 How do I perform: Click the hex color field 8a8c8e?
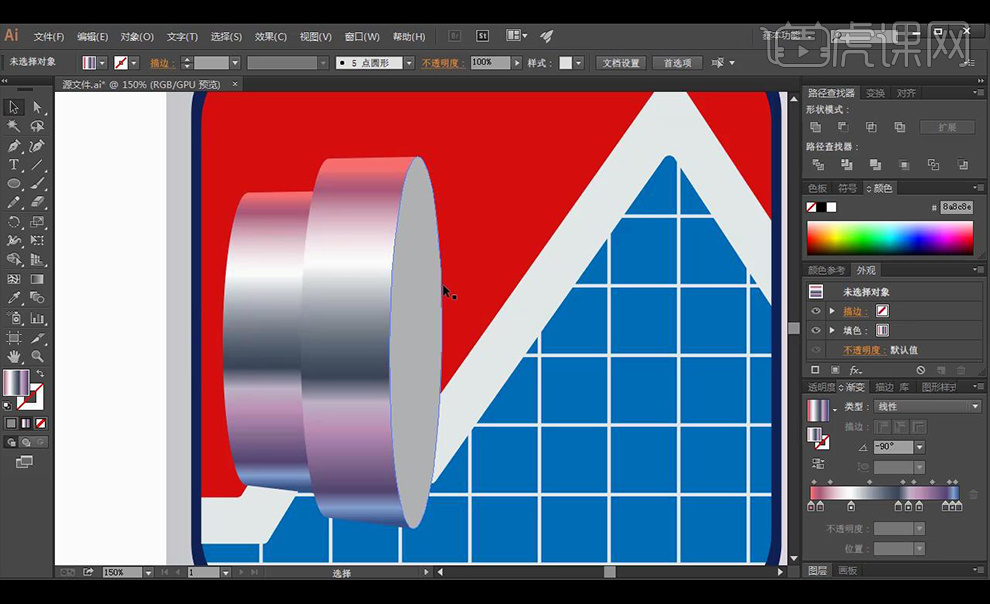(x=957, y=207)
